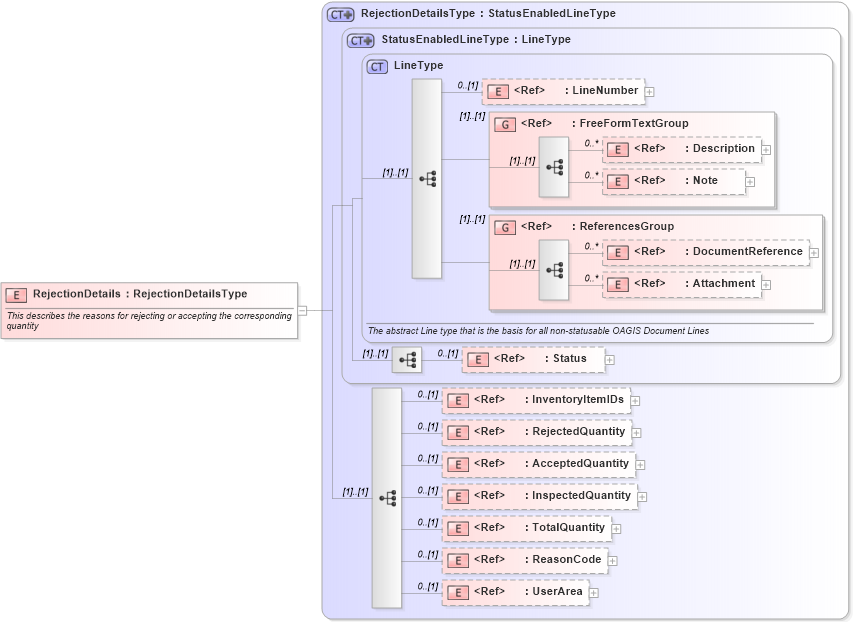Select the E icon on the ReasonCode element
Image resolution: width=853 pixels, height=622 pixels.
point(458,560)
